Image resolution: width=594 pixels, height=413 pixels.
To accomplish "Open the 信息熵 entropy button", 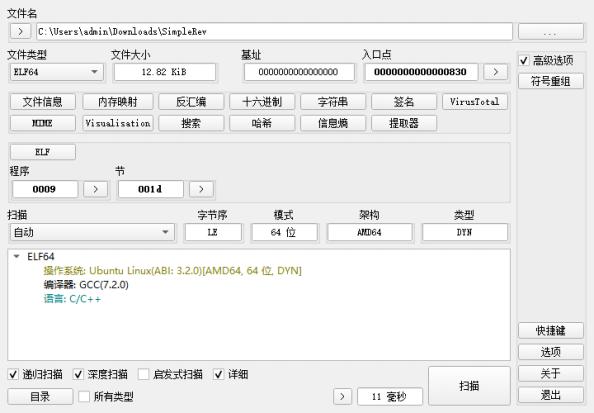I will tap(333, 123).
